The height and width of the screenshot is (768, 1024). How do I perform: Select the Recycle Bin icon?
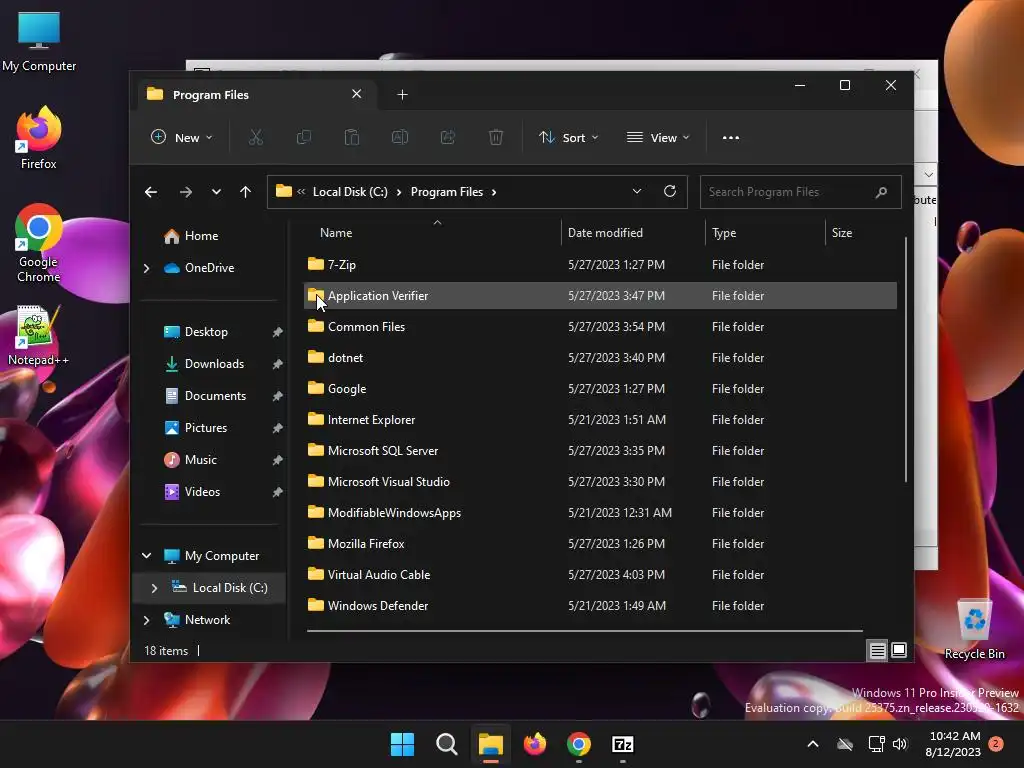[x=974, y=629]
